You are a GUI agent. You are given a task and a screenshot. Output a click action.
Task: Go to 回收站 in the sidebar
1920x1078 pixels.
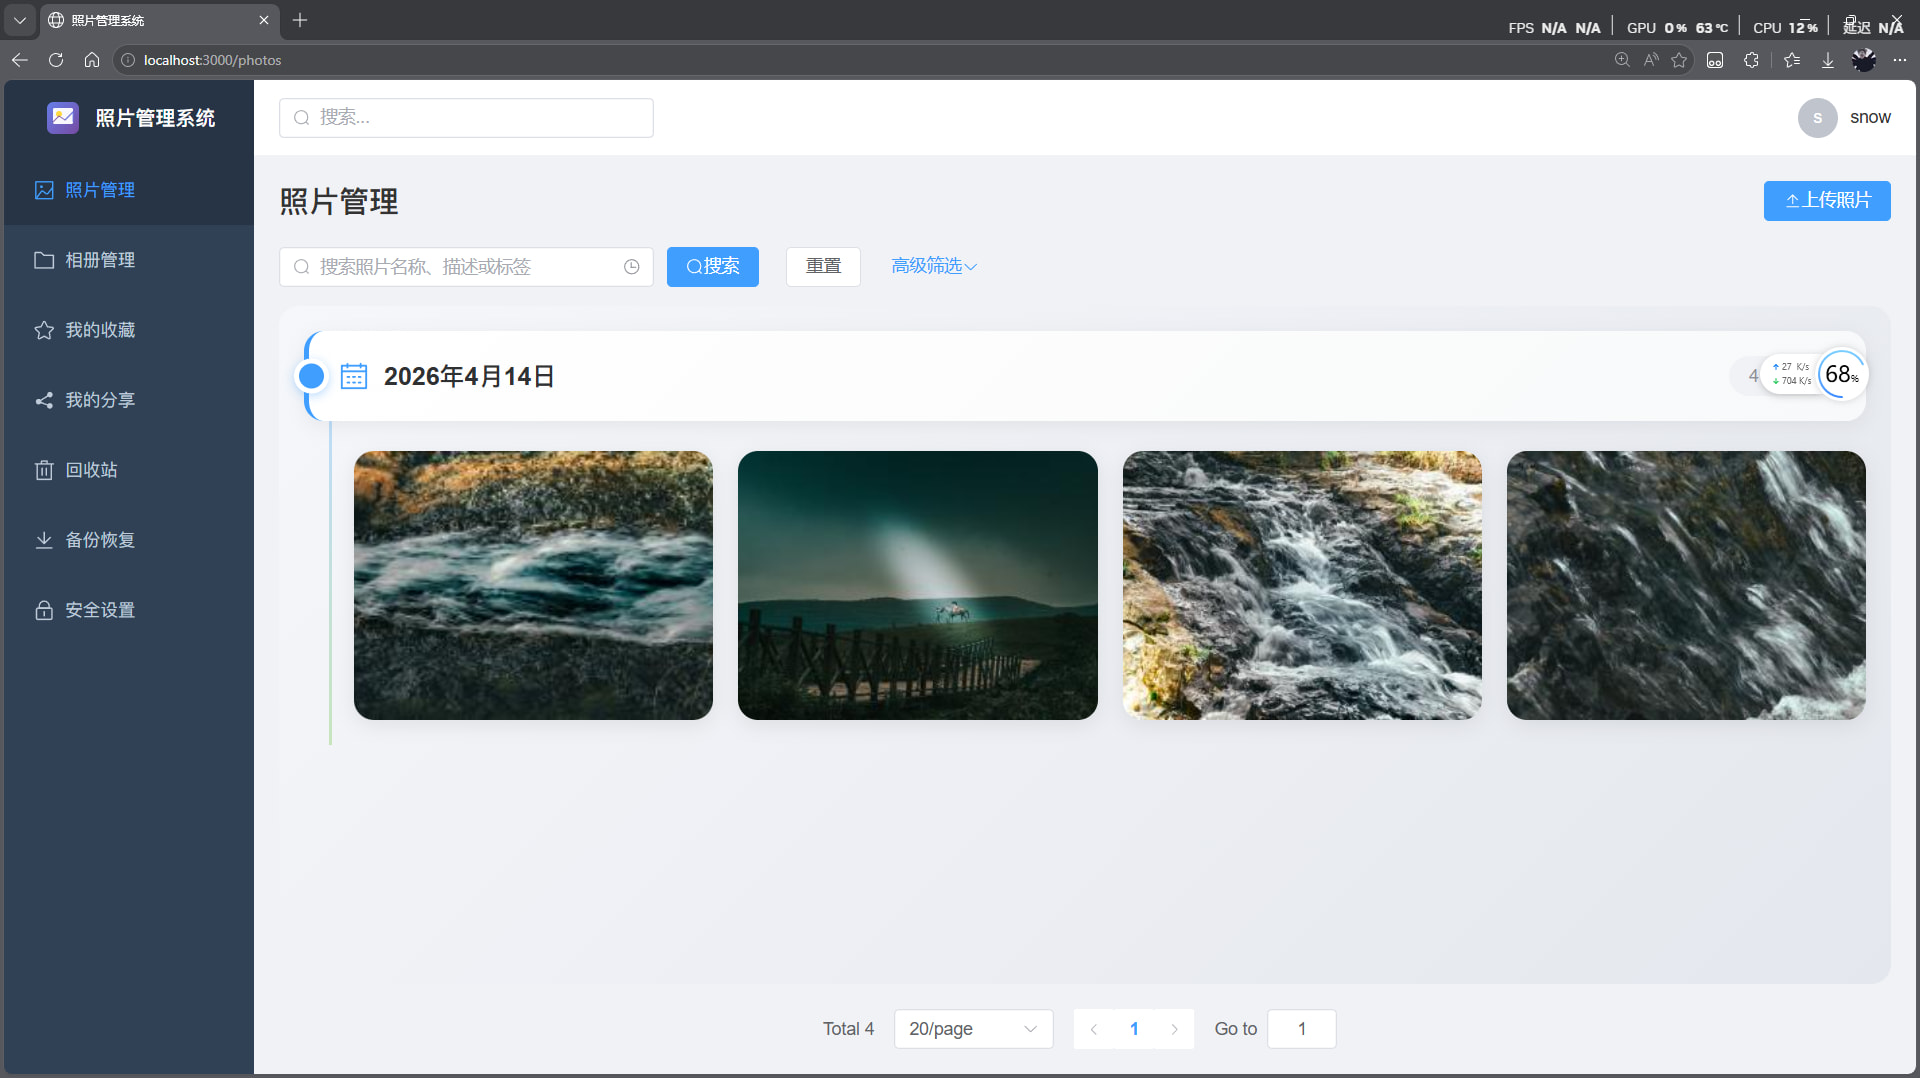pos(91,470)
